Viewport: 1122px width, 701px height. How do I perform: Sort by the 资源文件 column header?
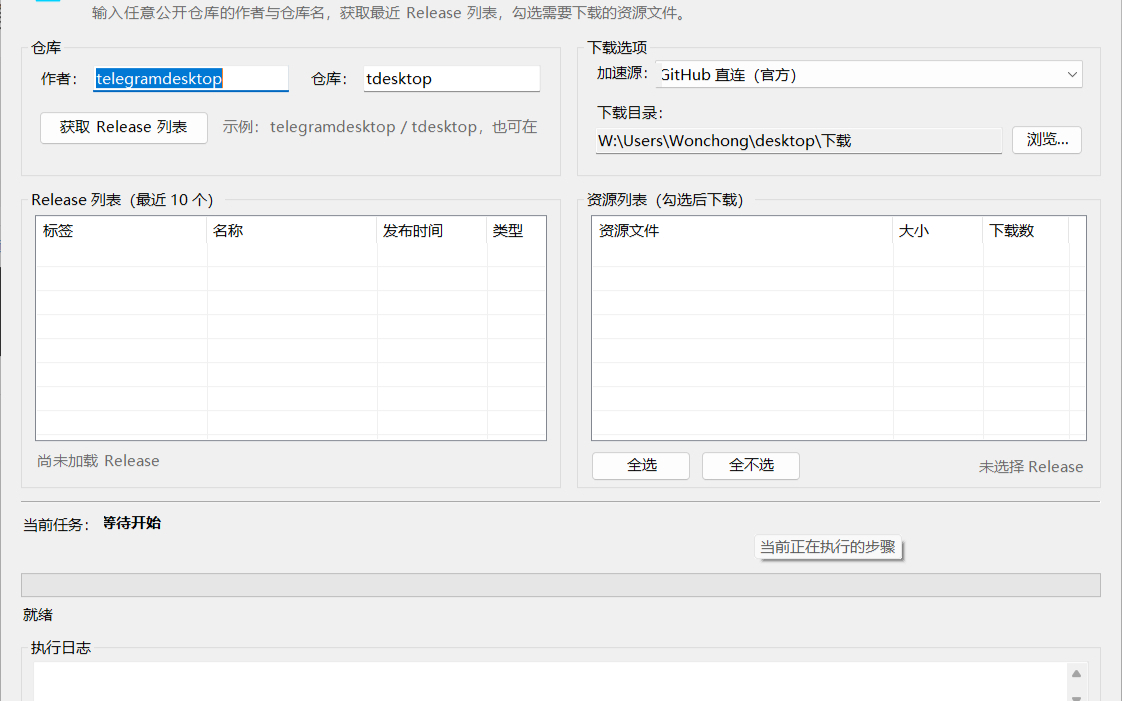pyautogui.click(x=742, y=231)
